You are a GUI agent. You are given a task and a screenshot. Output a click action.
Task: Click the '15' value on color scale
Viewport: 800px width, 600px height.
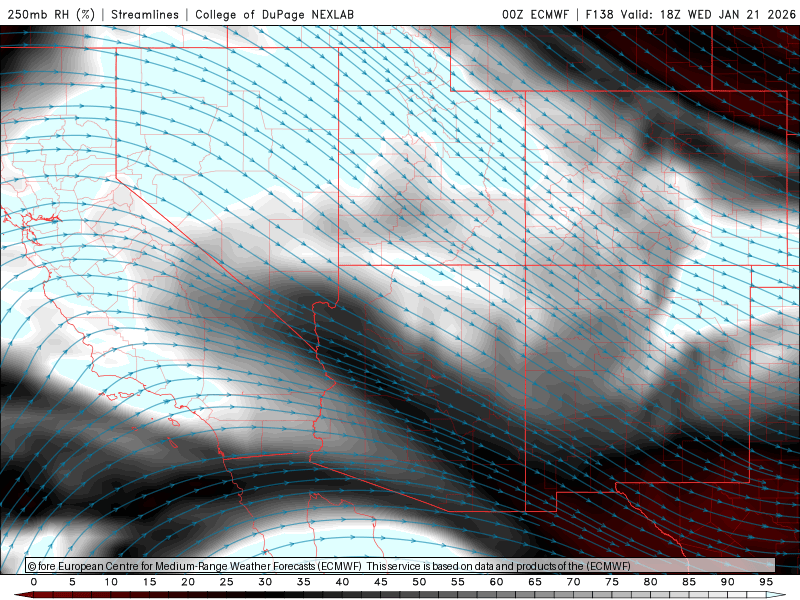[149, 582]
